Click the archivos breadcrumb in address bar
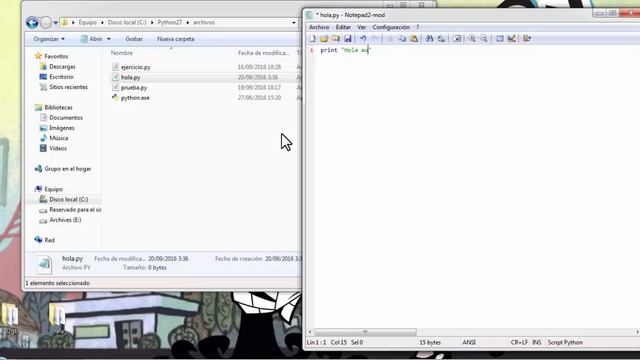Viewport: 640px width, 360px height. click(x=204, y=22)
